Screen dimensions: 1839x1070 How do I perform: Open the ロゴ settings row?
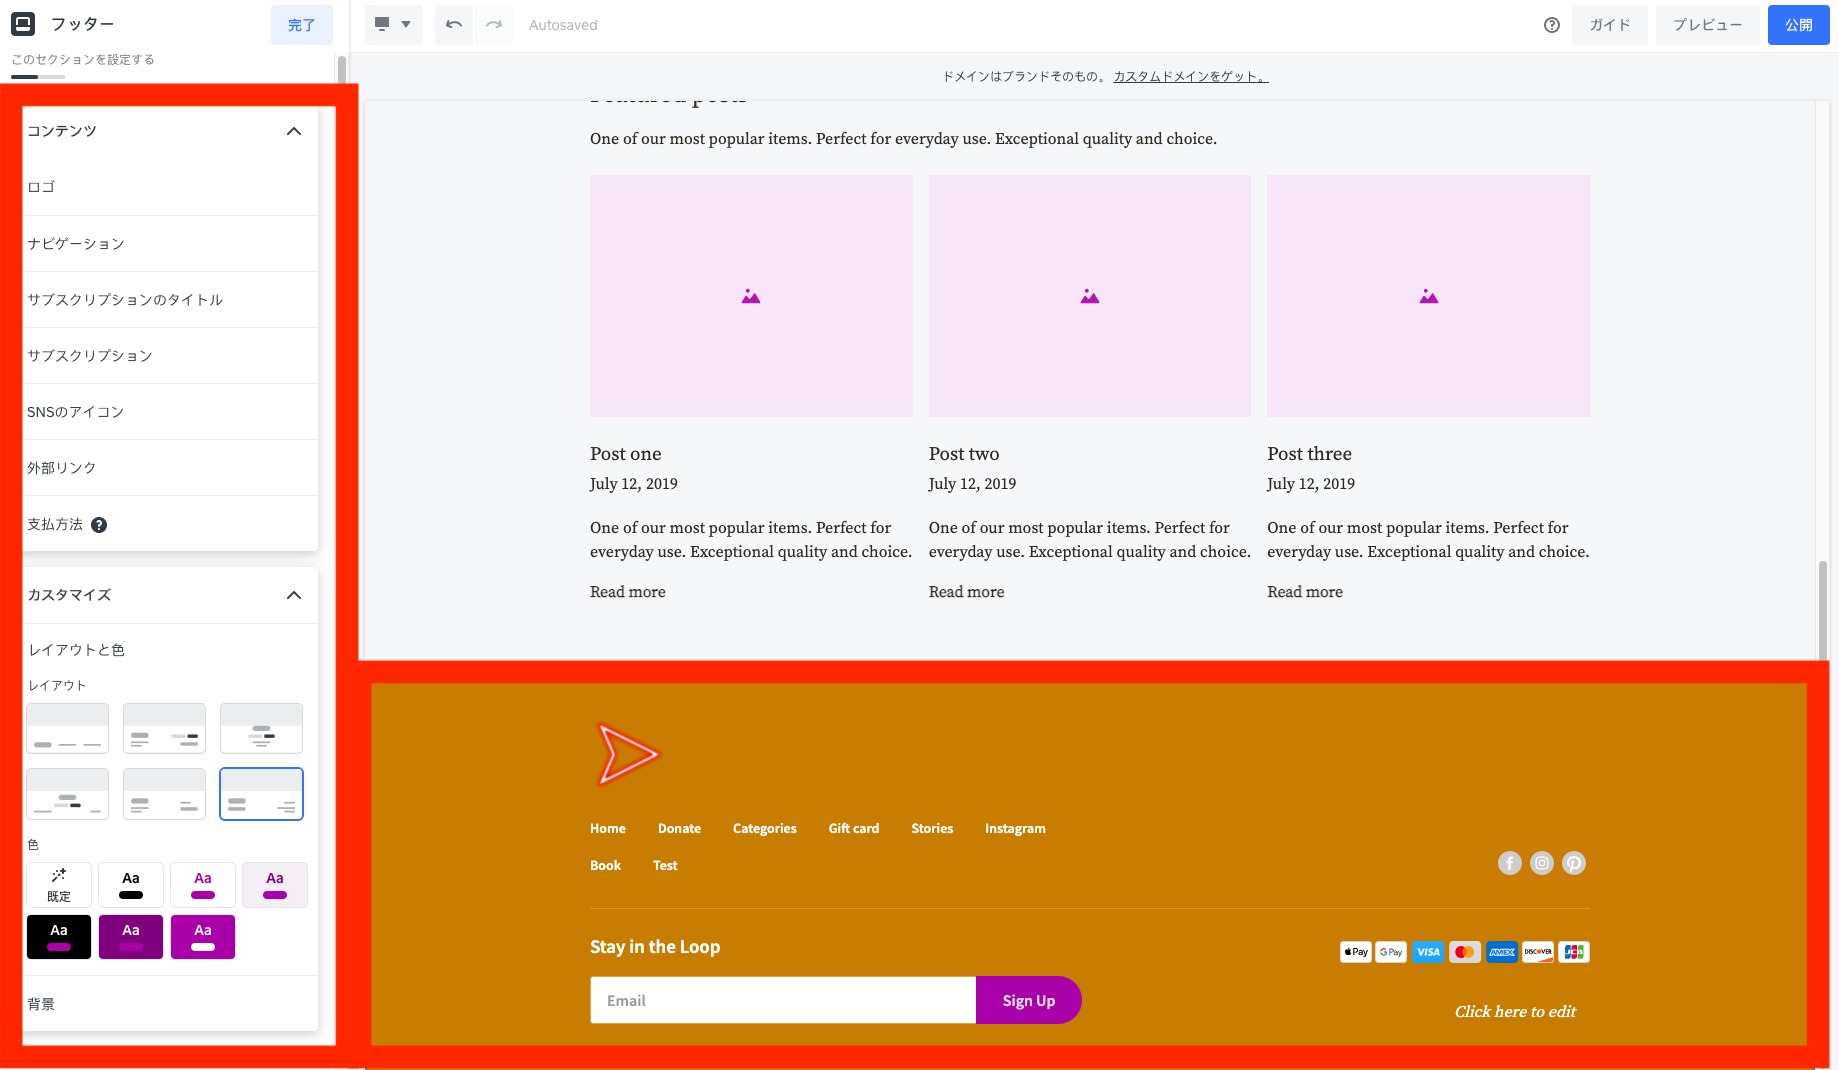tap(170, 187)
